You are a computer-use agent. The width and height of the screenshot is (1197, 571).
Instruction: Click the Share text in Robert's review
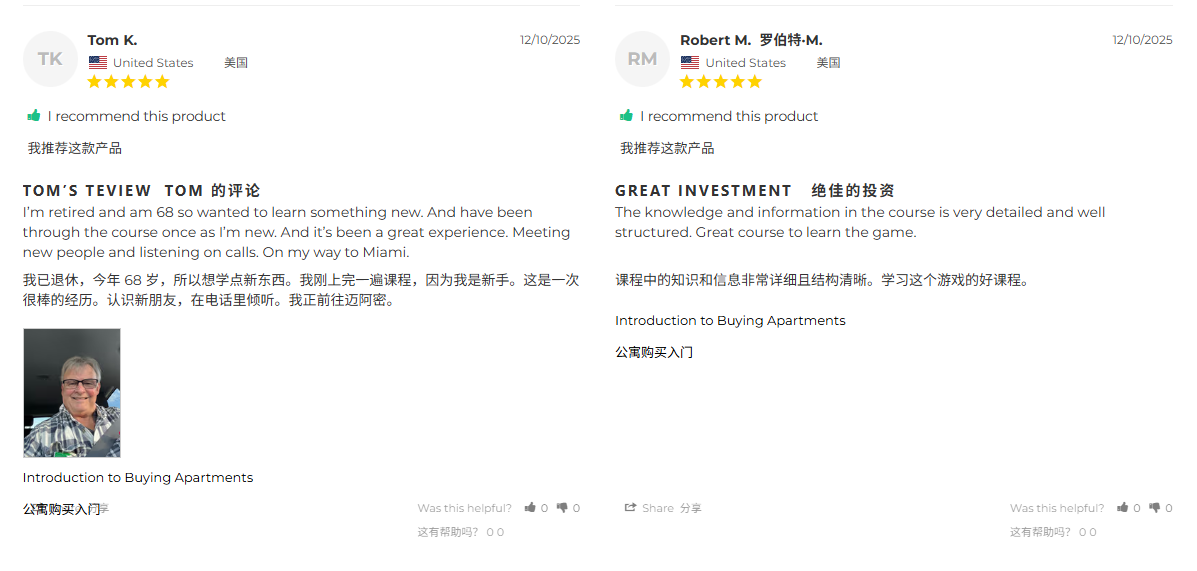[x=658, y=508]
